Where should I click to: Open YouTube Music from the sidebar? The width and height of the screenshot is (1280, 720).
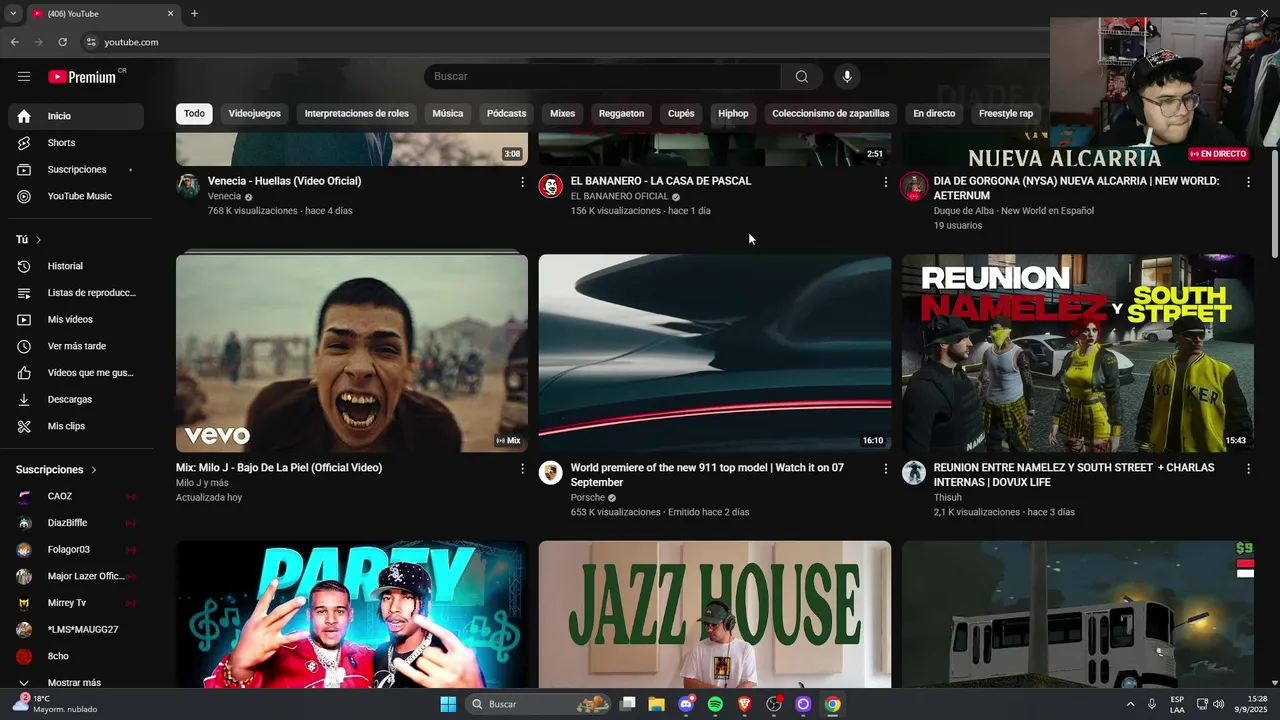pyautogui.click(x=76, y=196)
